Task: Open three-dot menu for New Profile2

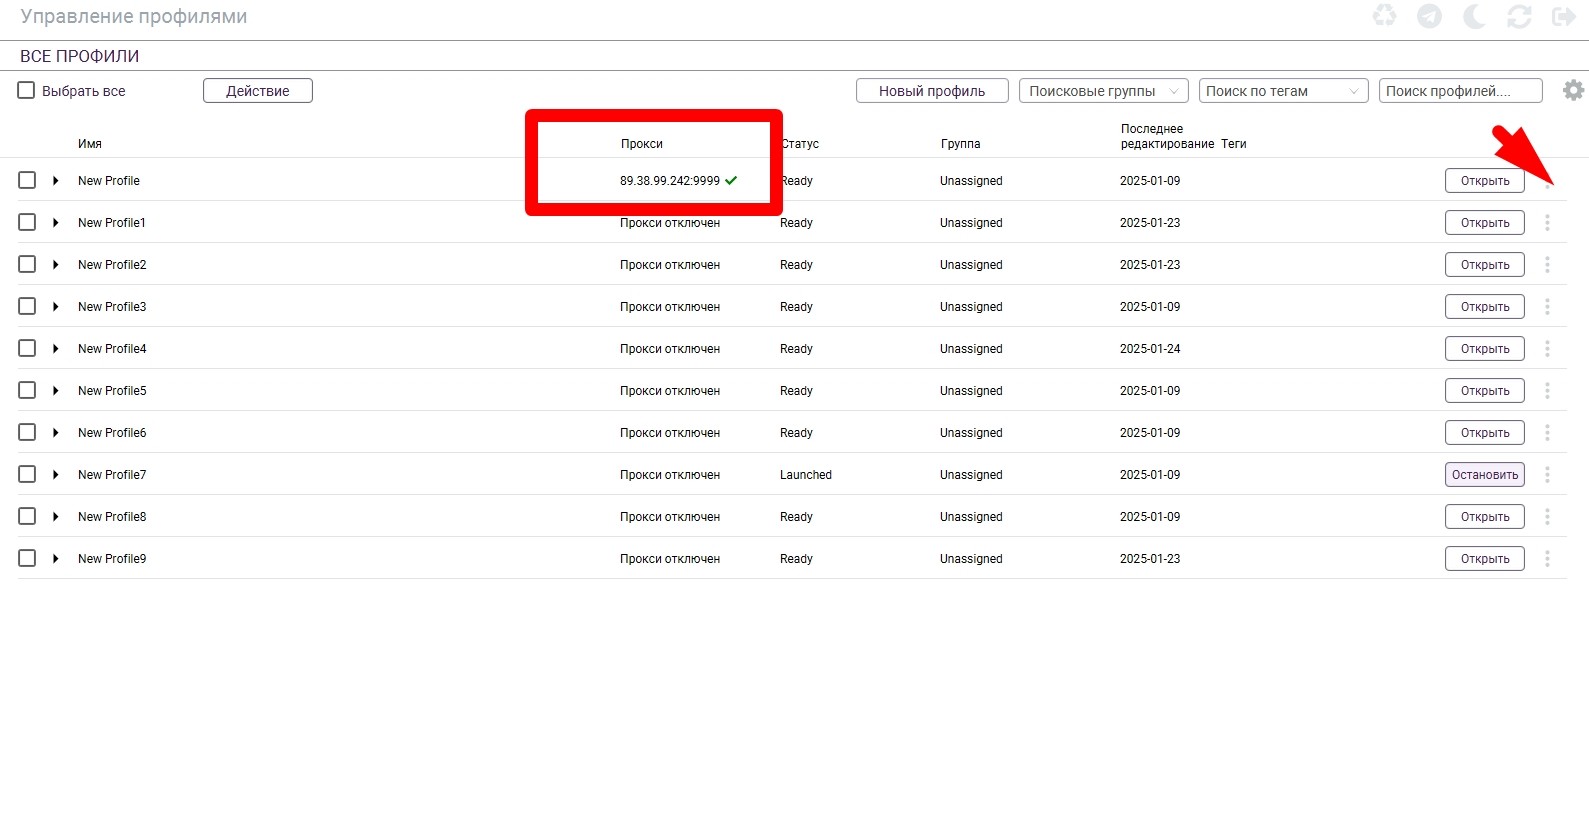Action: click(1547, 265)
